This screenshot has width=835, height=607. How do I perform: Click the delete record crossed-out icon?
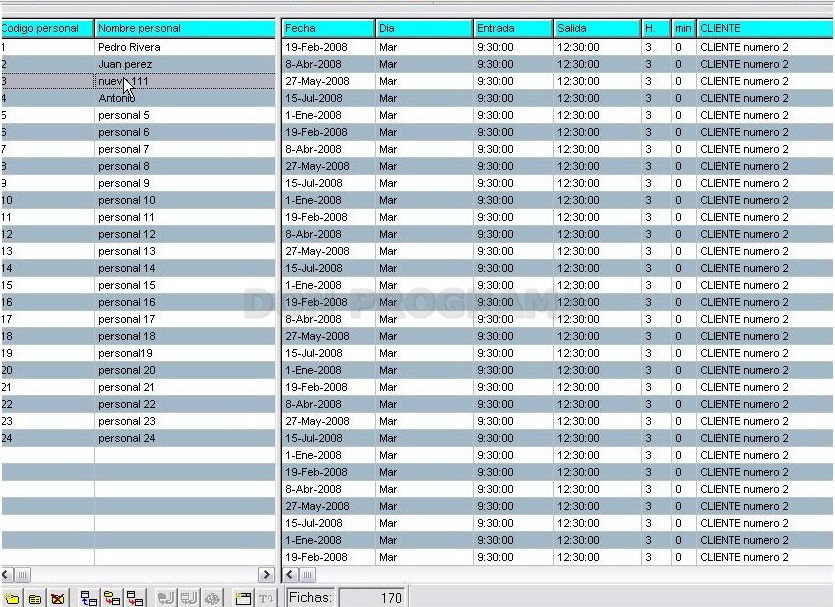(x=58, y=598)
